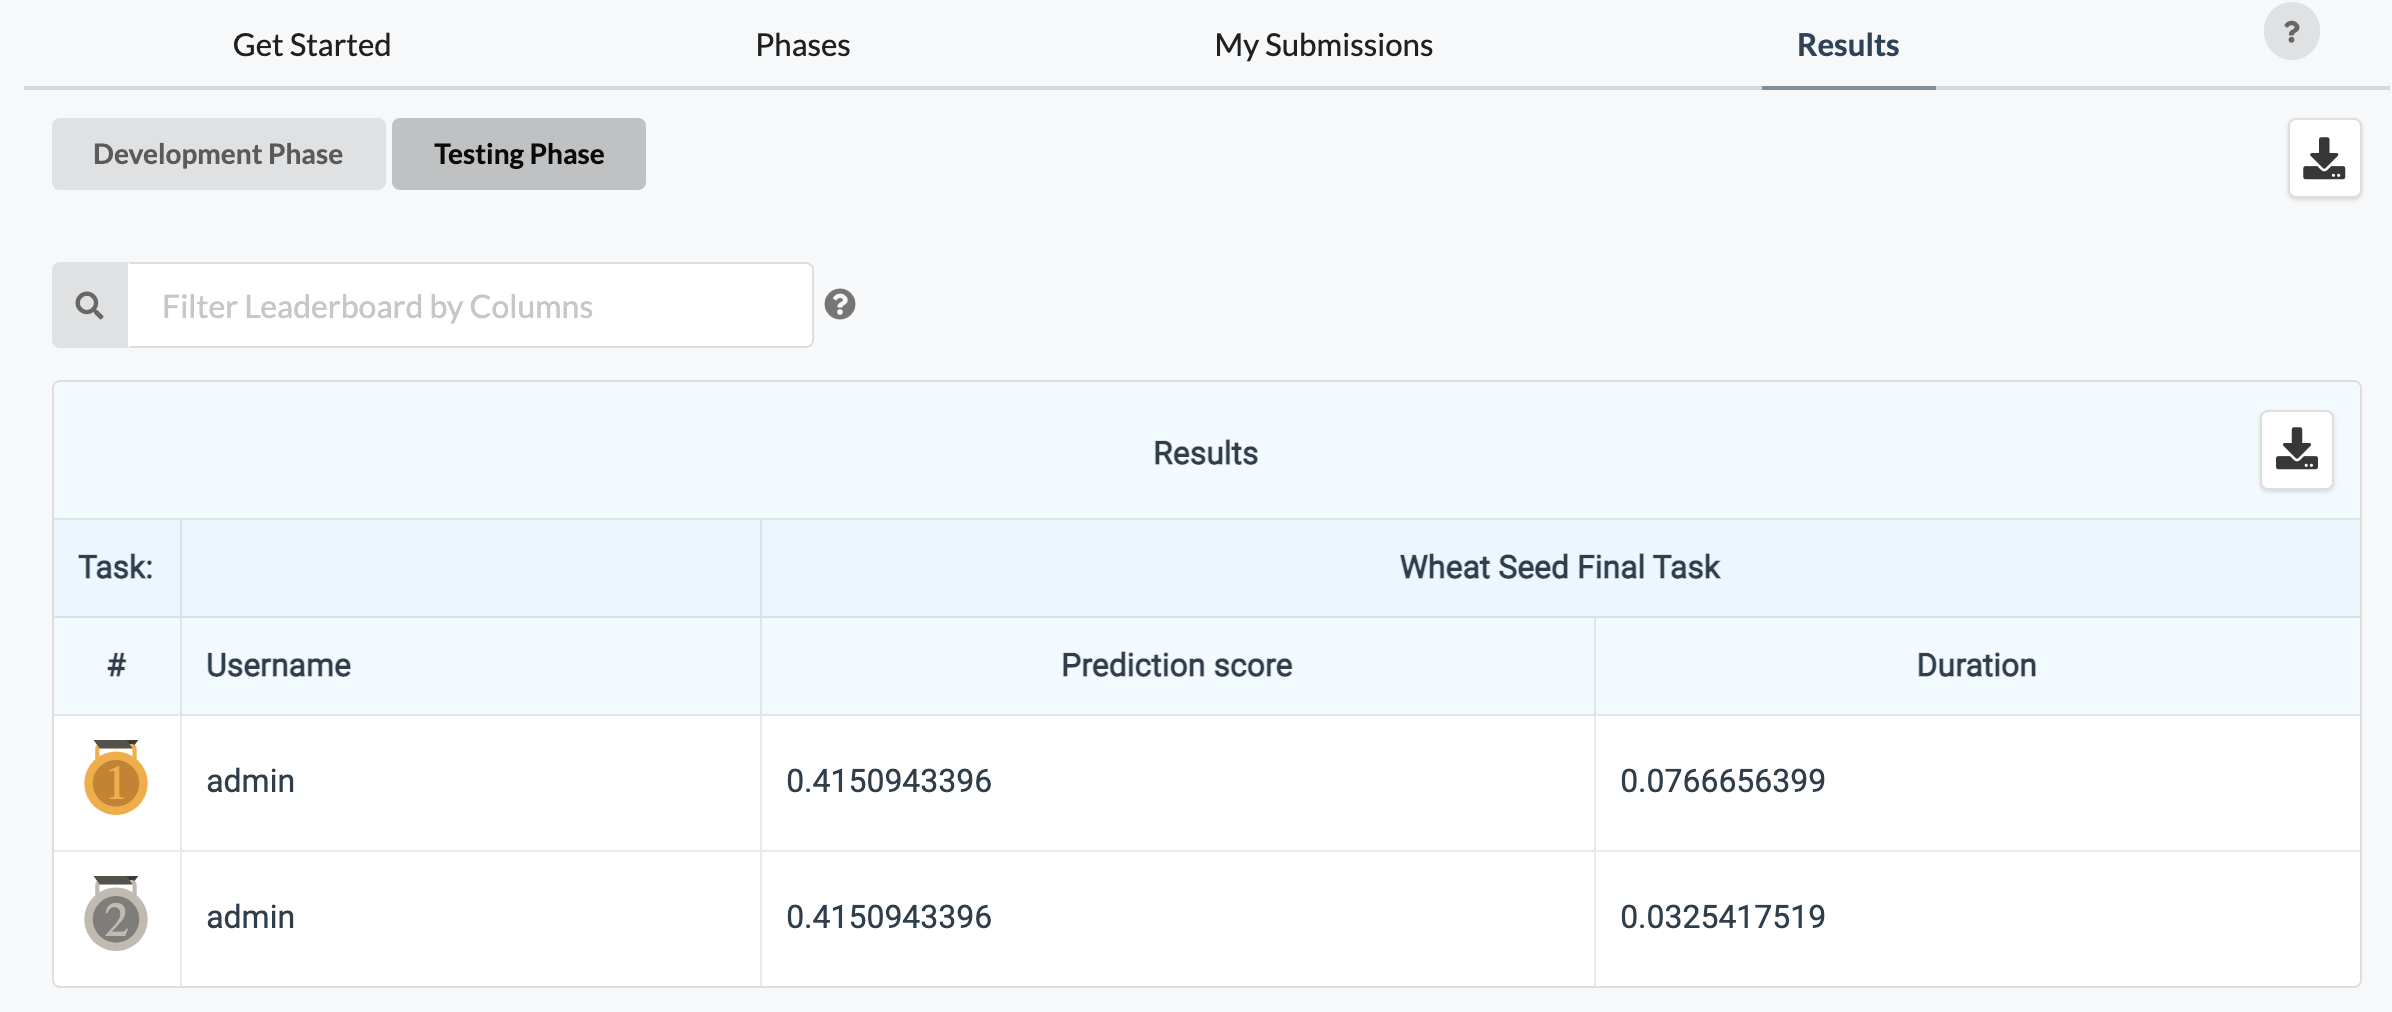Click the top-right download icon
Viewport: 2392px width, 1012px height.
[x=2323, y=158]
